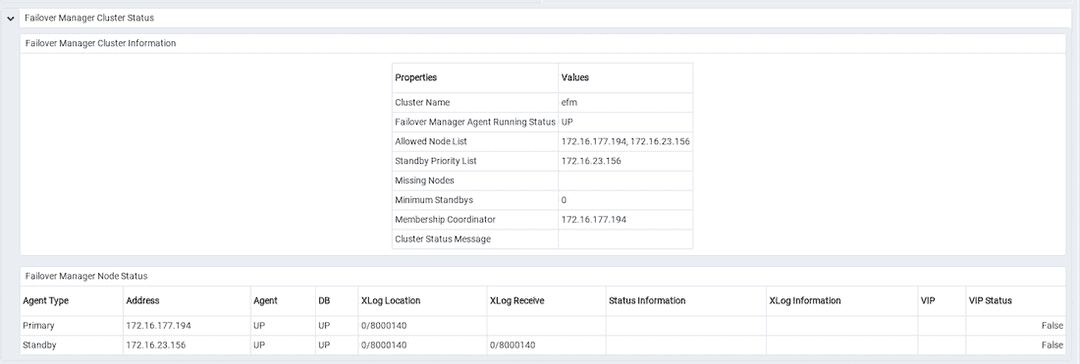Select the Cluster Name property cell
Viewport: 1080px width, 364px height.
pyautogui.click(x=475, y=103)
